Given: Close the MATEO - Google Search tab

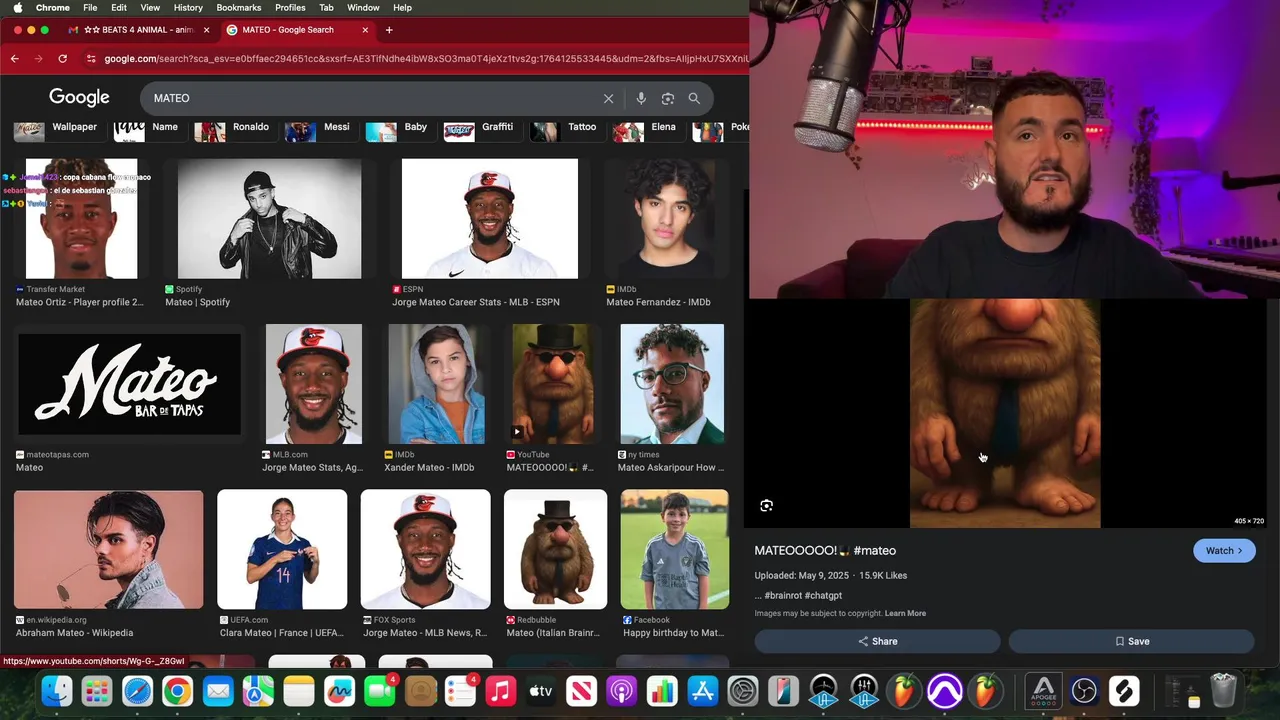Looking at the screenshot, I should (365, 30).
